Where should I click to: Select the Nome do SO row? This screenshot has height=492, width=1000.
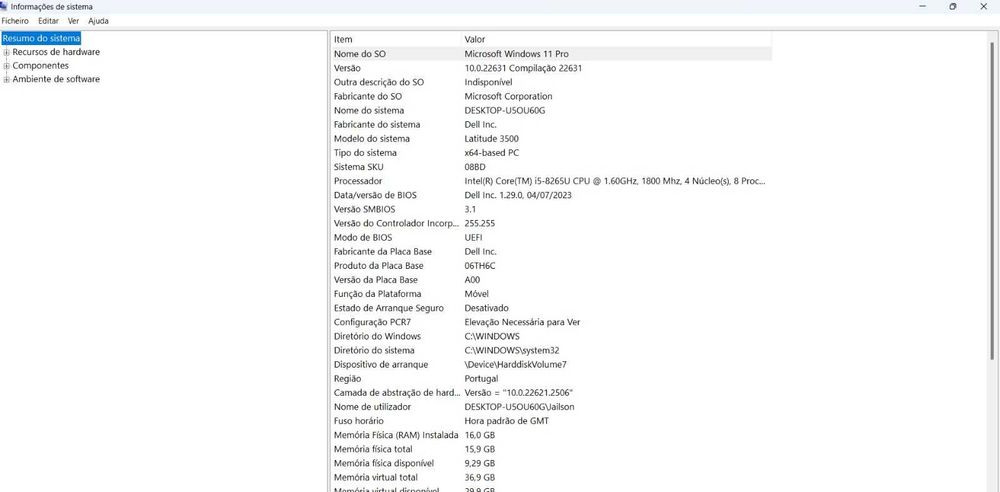click(x=551, y=54)
